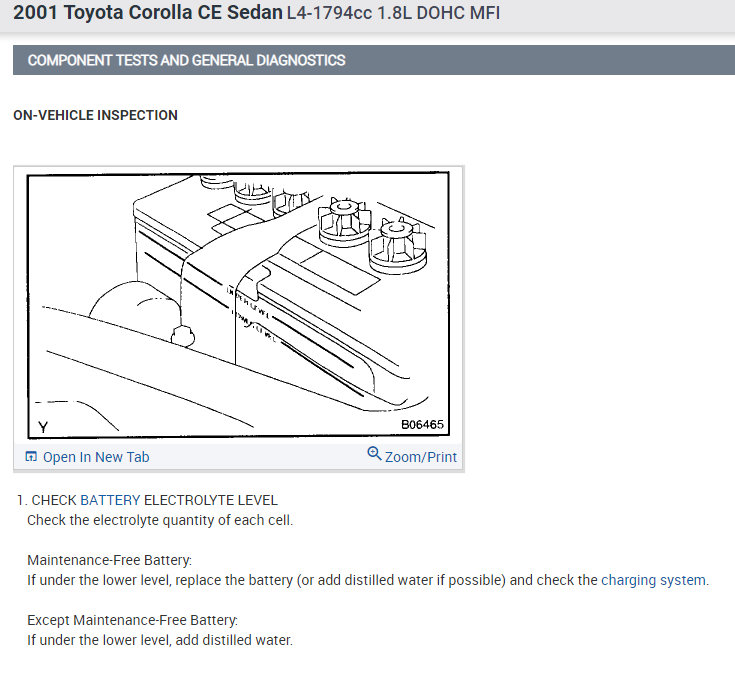Click 'If under the lower level, add distilled water.'
The image size is (735, 682).
click(160, 640)
